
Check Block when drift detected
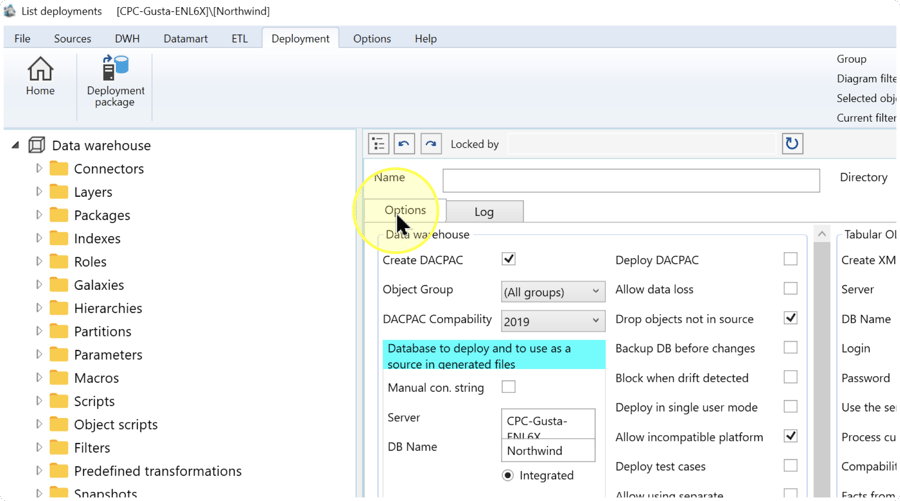[790, 377]
